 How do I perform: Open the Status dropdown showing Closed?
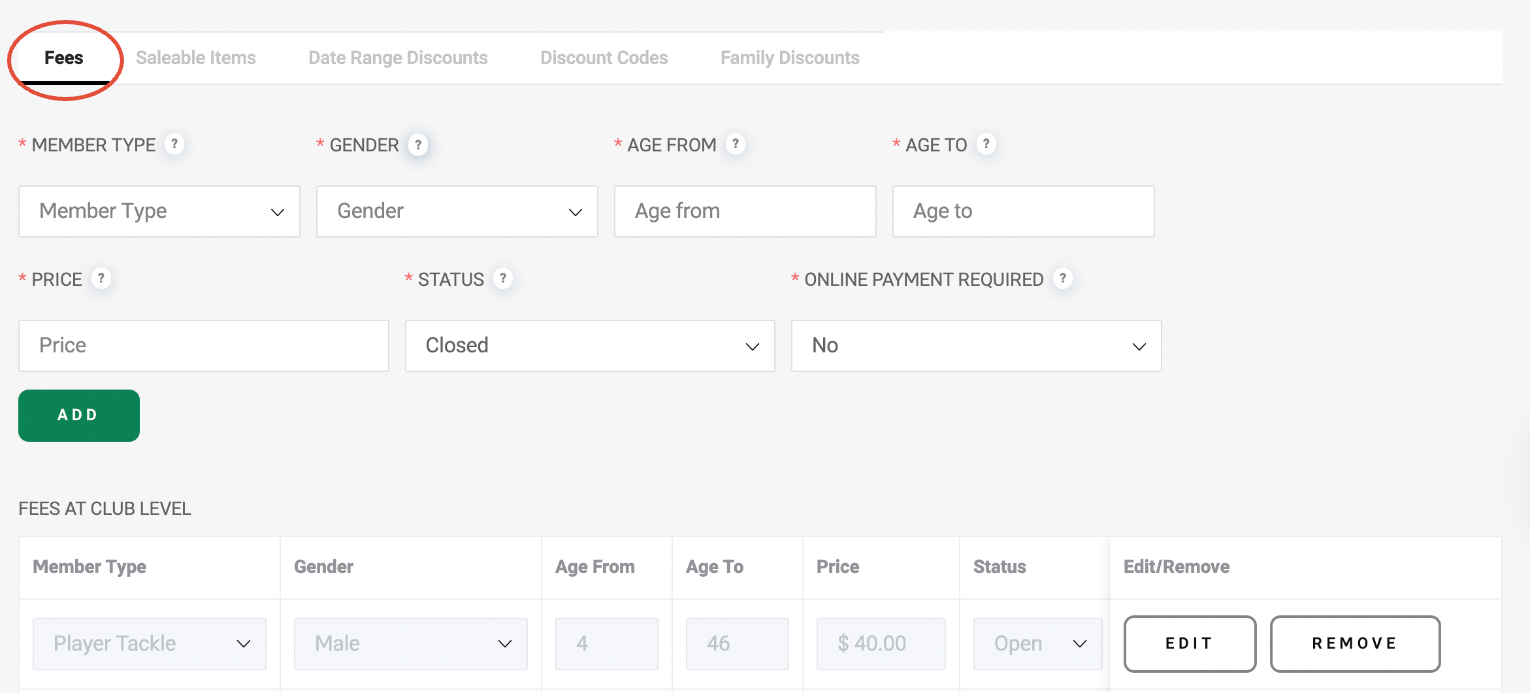point(590,346)
